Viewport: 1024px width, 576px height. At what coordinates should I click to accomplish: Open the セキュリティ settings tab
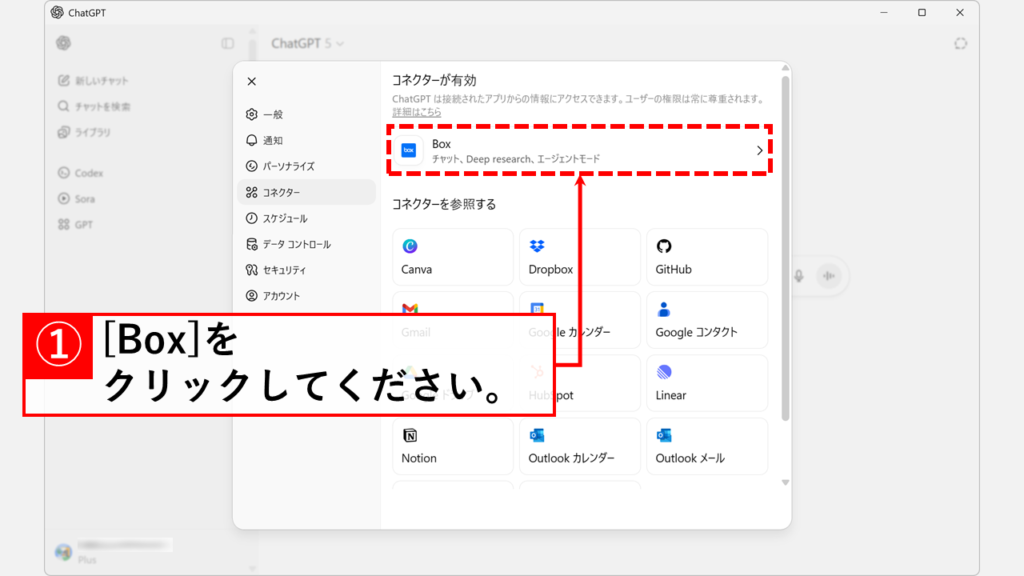(x=306, y=270)
